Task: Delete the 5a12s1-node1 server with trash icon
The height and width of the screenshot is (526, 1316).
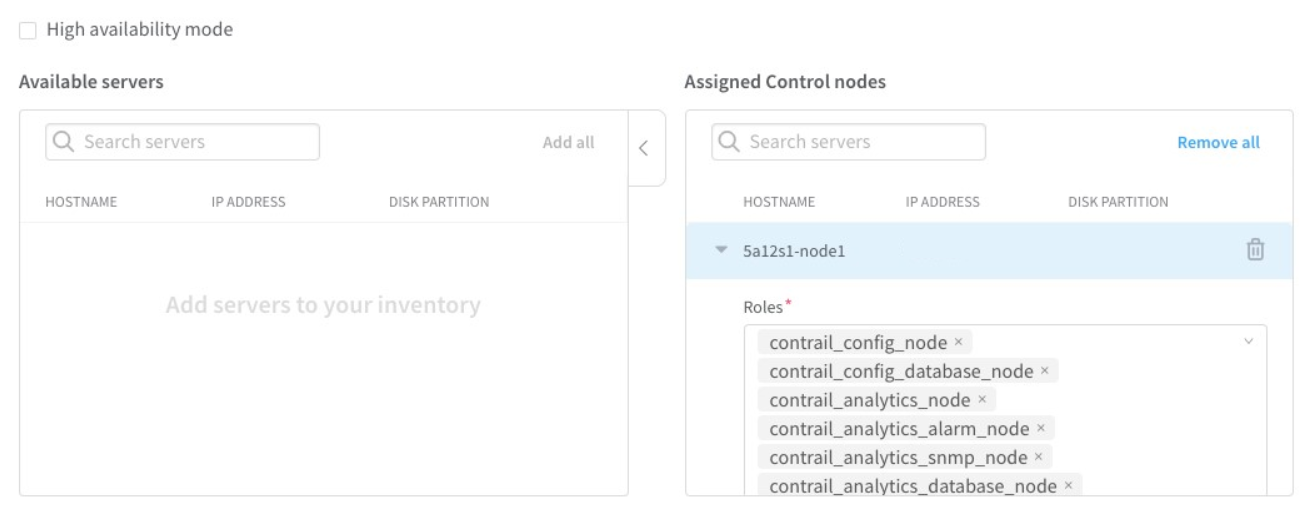Action: click(x=1255, y=251)
